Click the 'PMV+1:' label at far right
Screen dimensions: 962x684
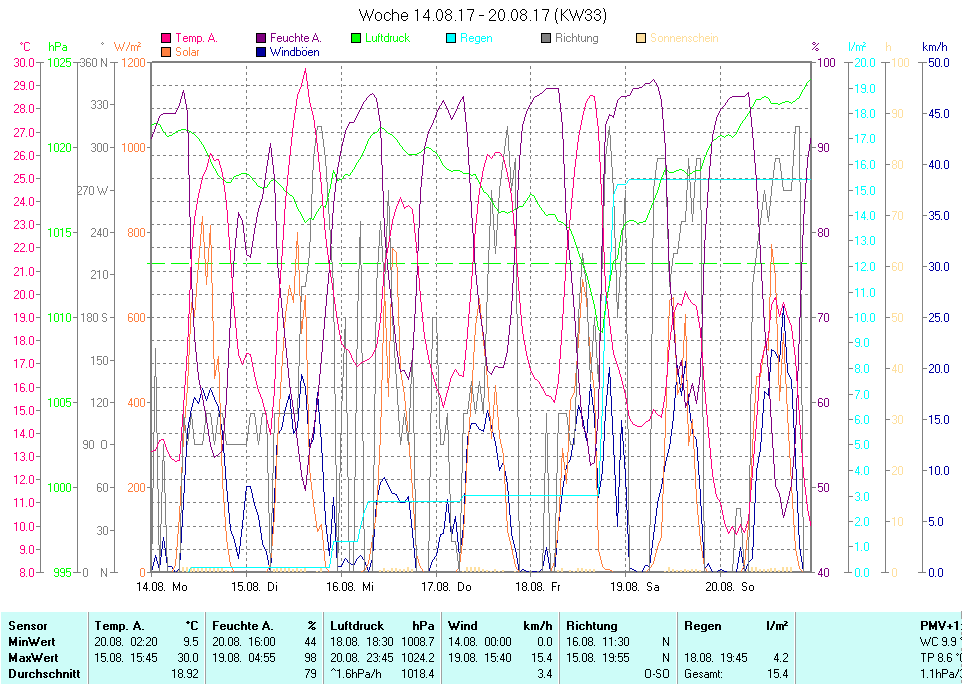point(941,626)
